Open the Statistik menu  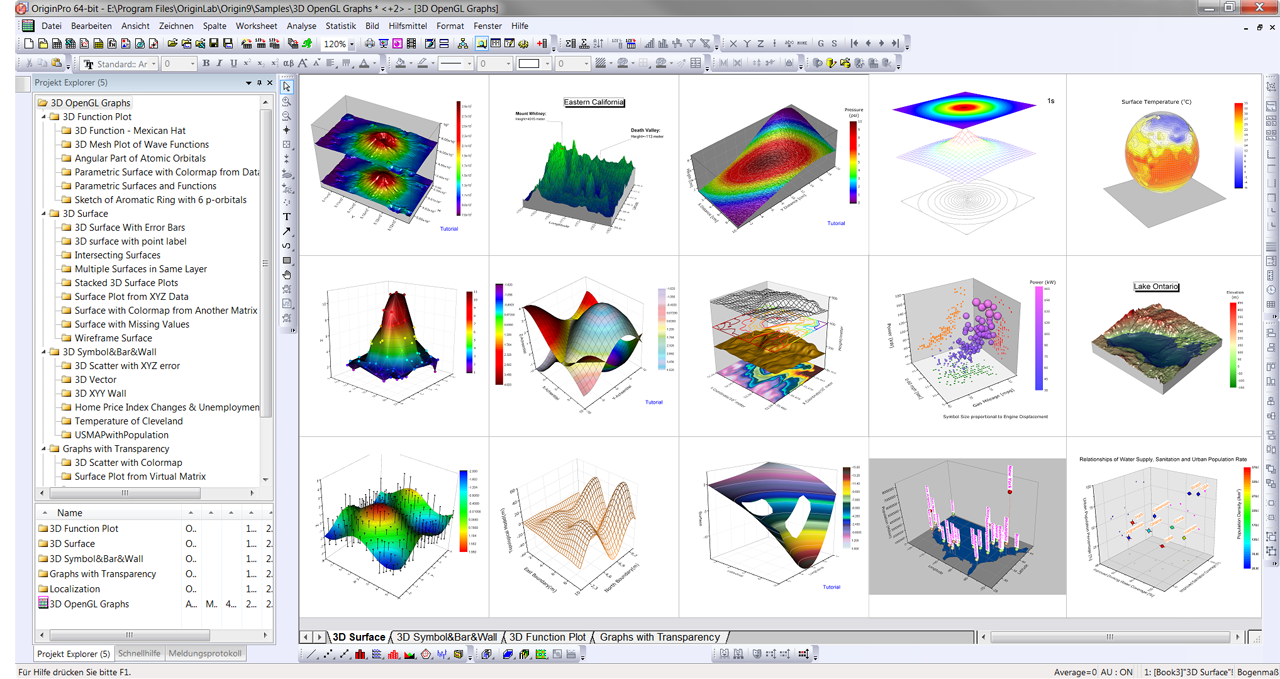[x=341, y=25]
